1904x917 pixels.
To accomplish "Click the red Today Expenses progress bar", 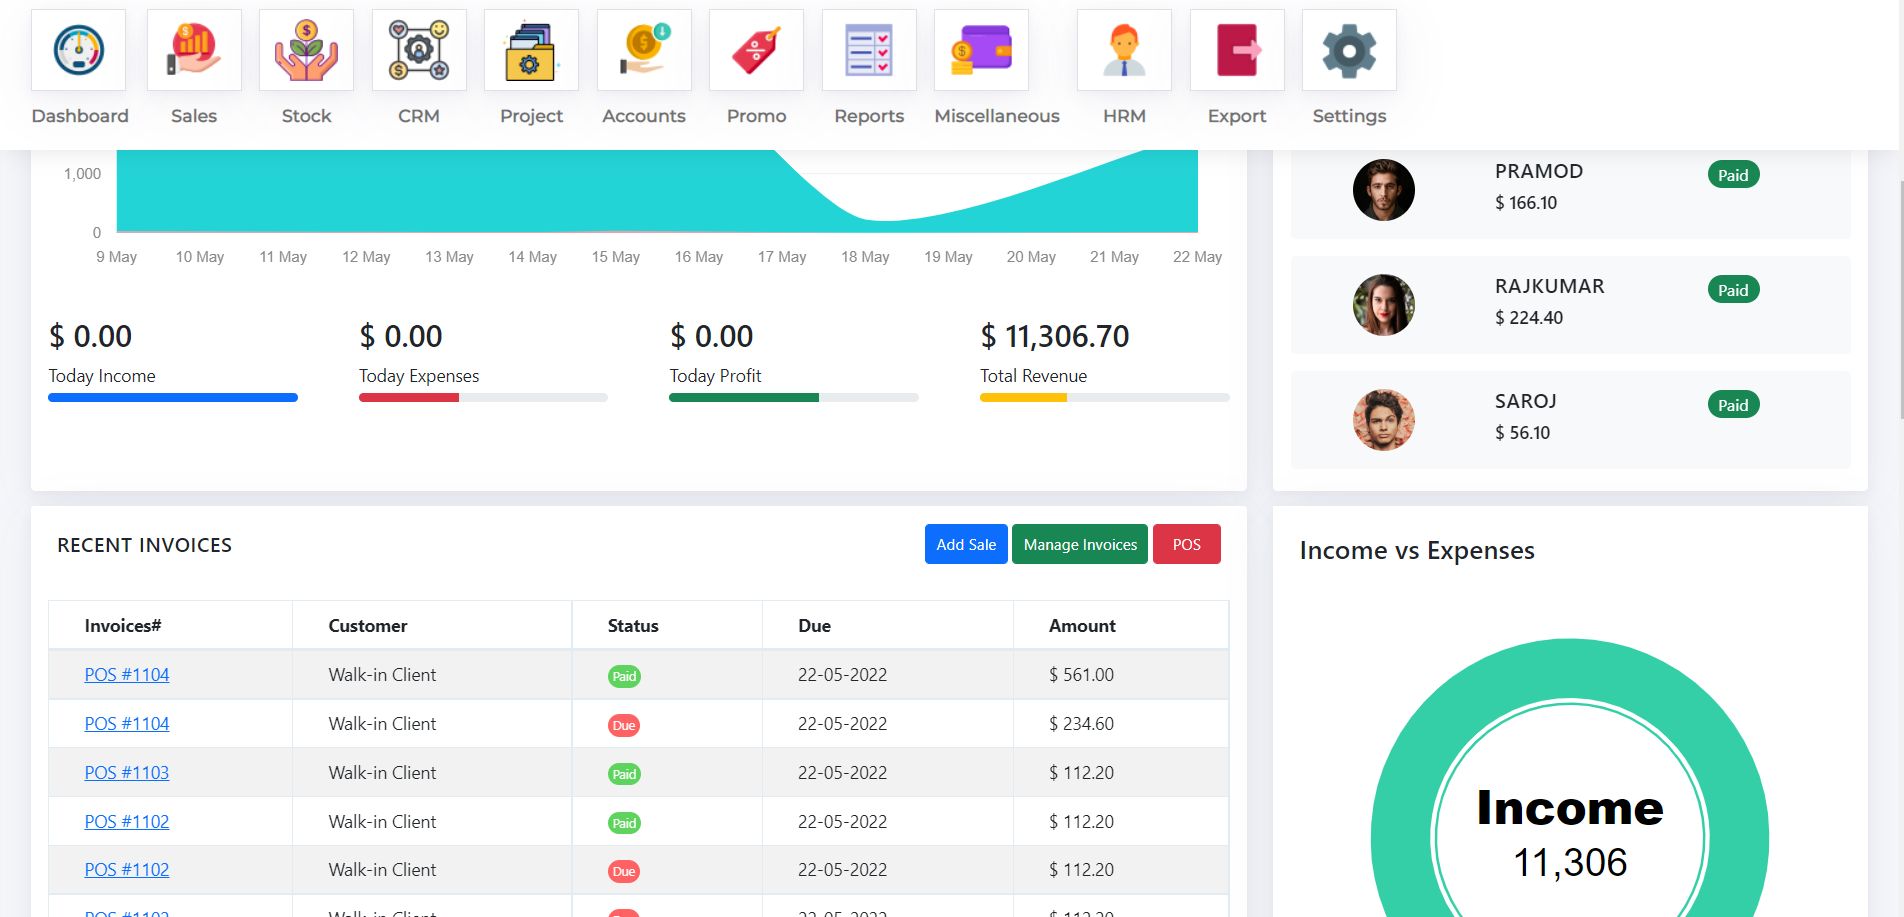I will pyautogui.click(x=409, y=398).
